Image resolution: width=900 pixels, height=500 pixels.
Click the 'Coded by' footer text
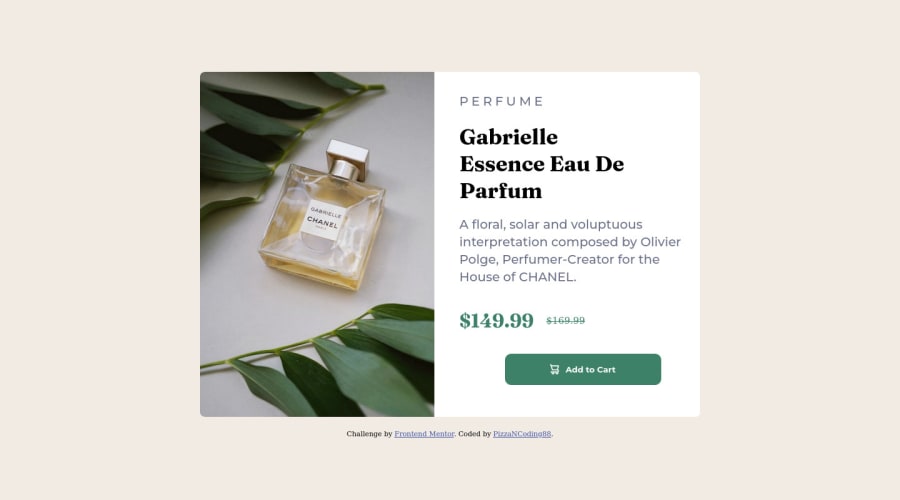tap(475, 434)
